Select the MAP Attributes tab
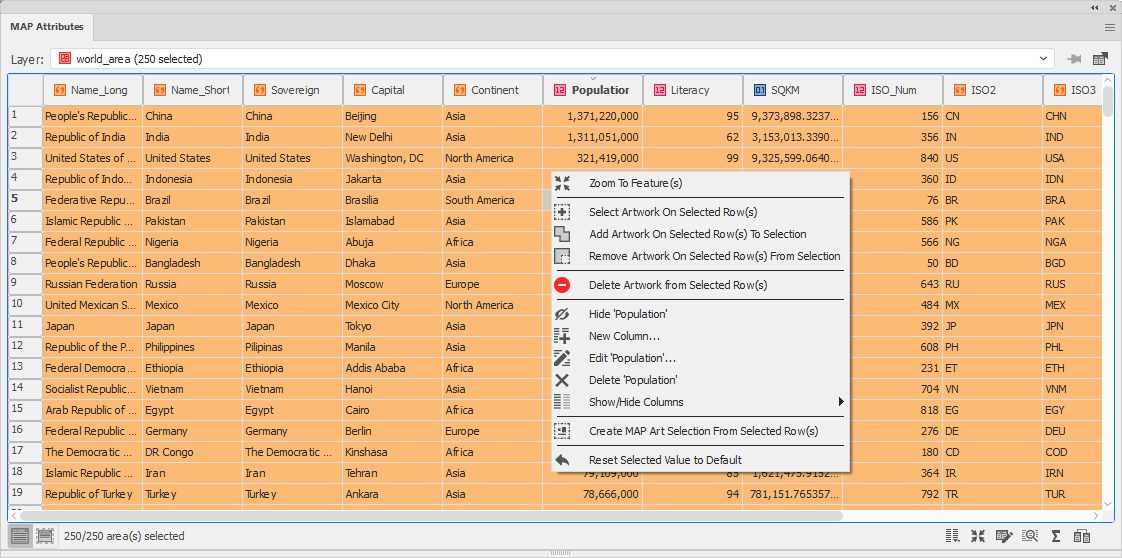The image size is (1122, 558). 47,26
